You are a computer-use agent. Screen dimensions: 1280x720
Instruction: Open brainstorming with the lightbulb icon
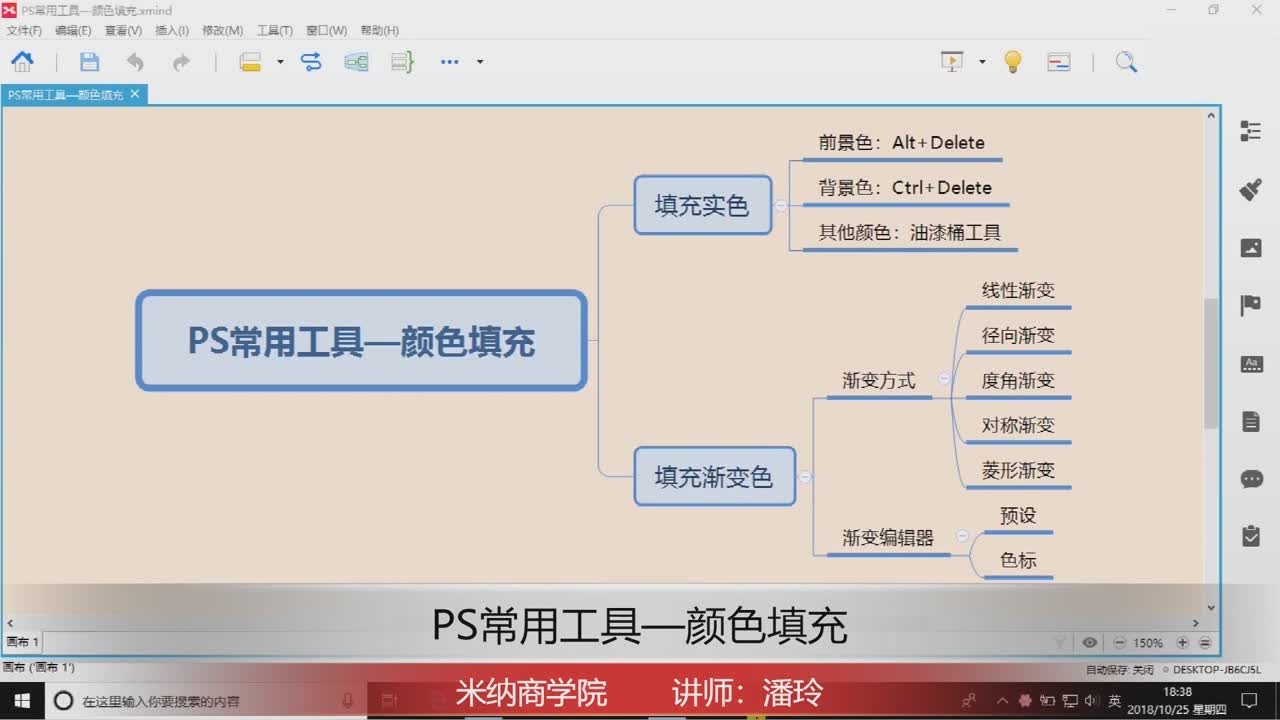pyautogui.click(x=1013, y=62)
